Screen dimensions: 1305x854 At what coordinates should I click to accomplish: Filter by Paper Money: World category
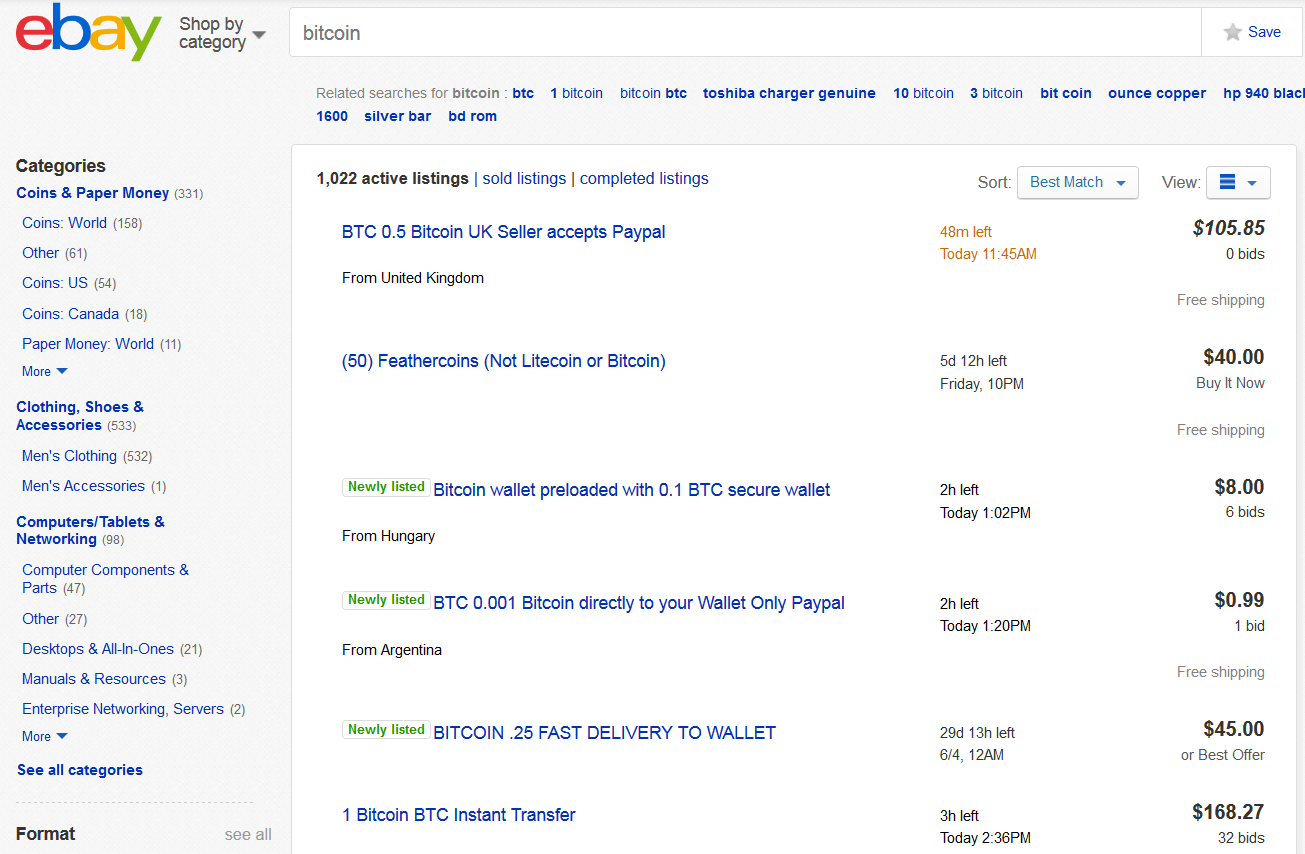[88, 344]
